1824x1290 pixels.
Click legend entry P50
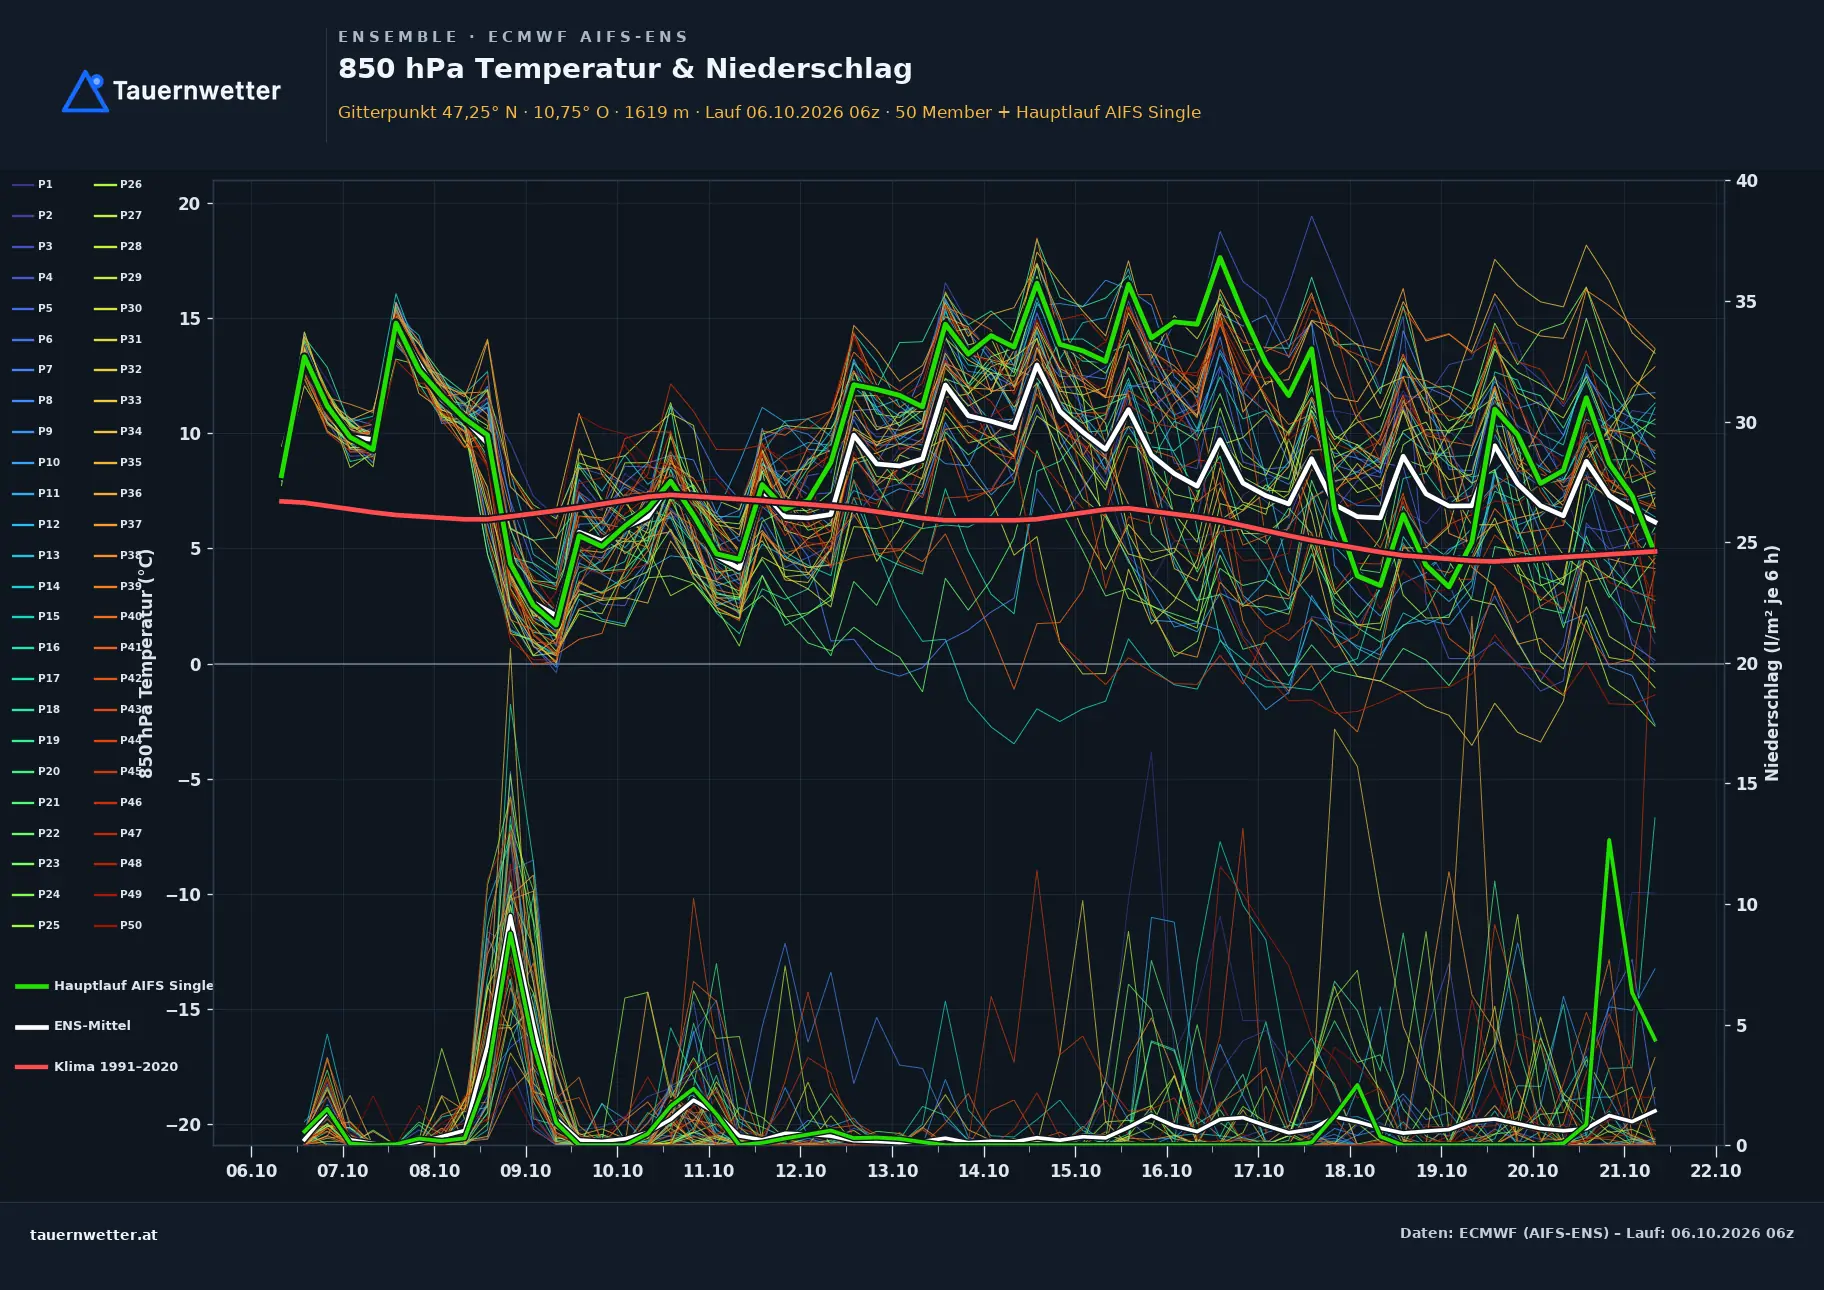pos(118,926)
